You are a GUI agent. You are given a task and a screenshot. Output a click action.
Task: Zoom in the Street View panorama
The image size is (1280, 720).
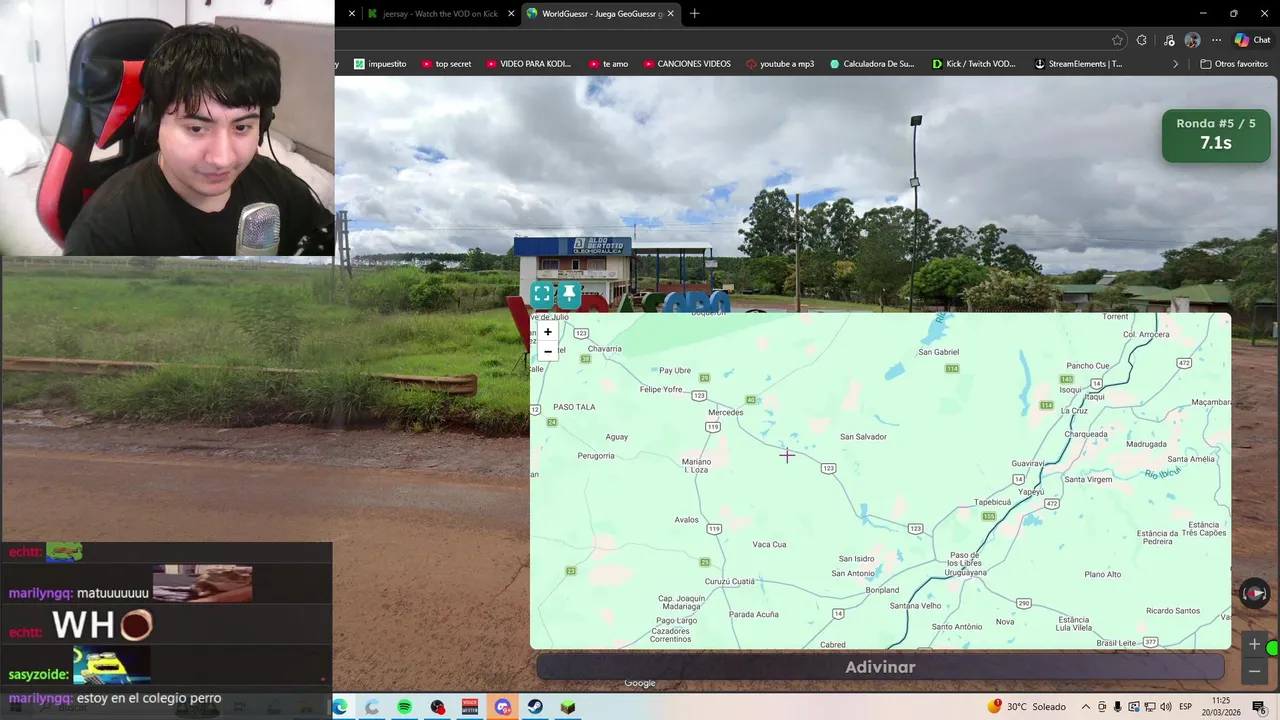(x=1254, y=644)
